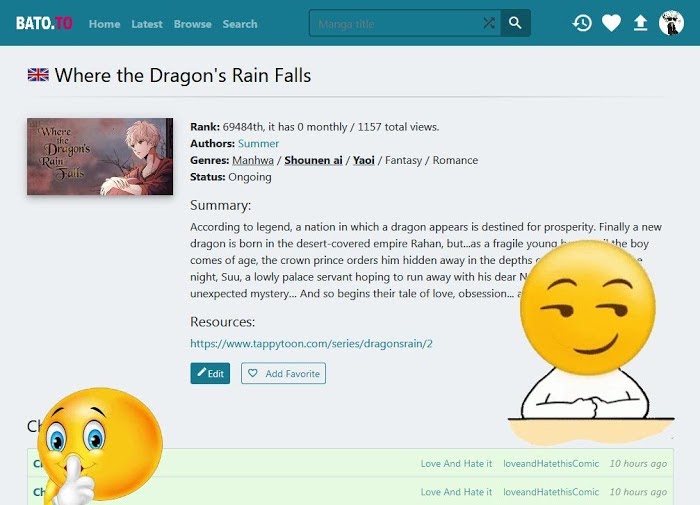Open the reading history clock icon

pyautogui.click(x=582, y=23)
